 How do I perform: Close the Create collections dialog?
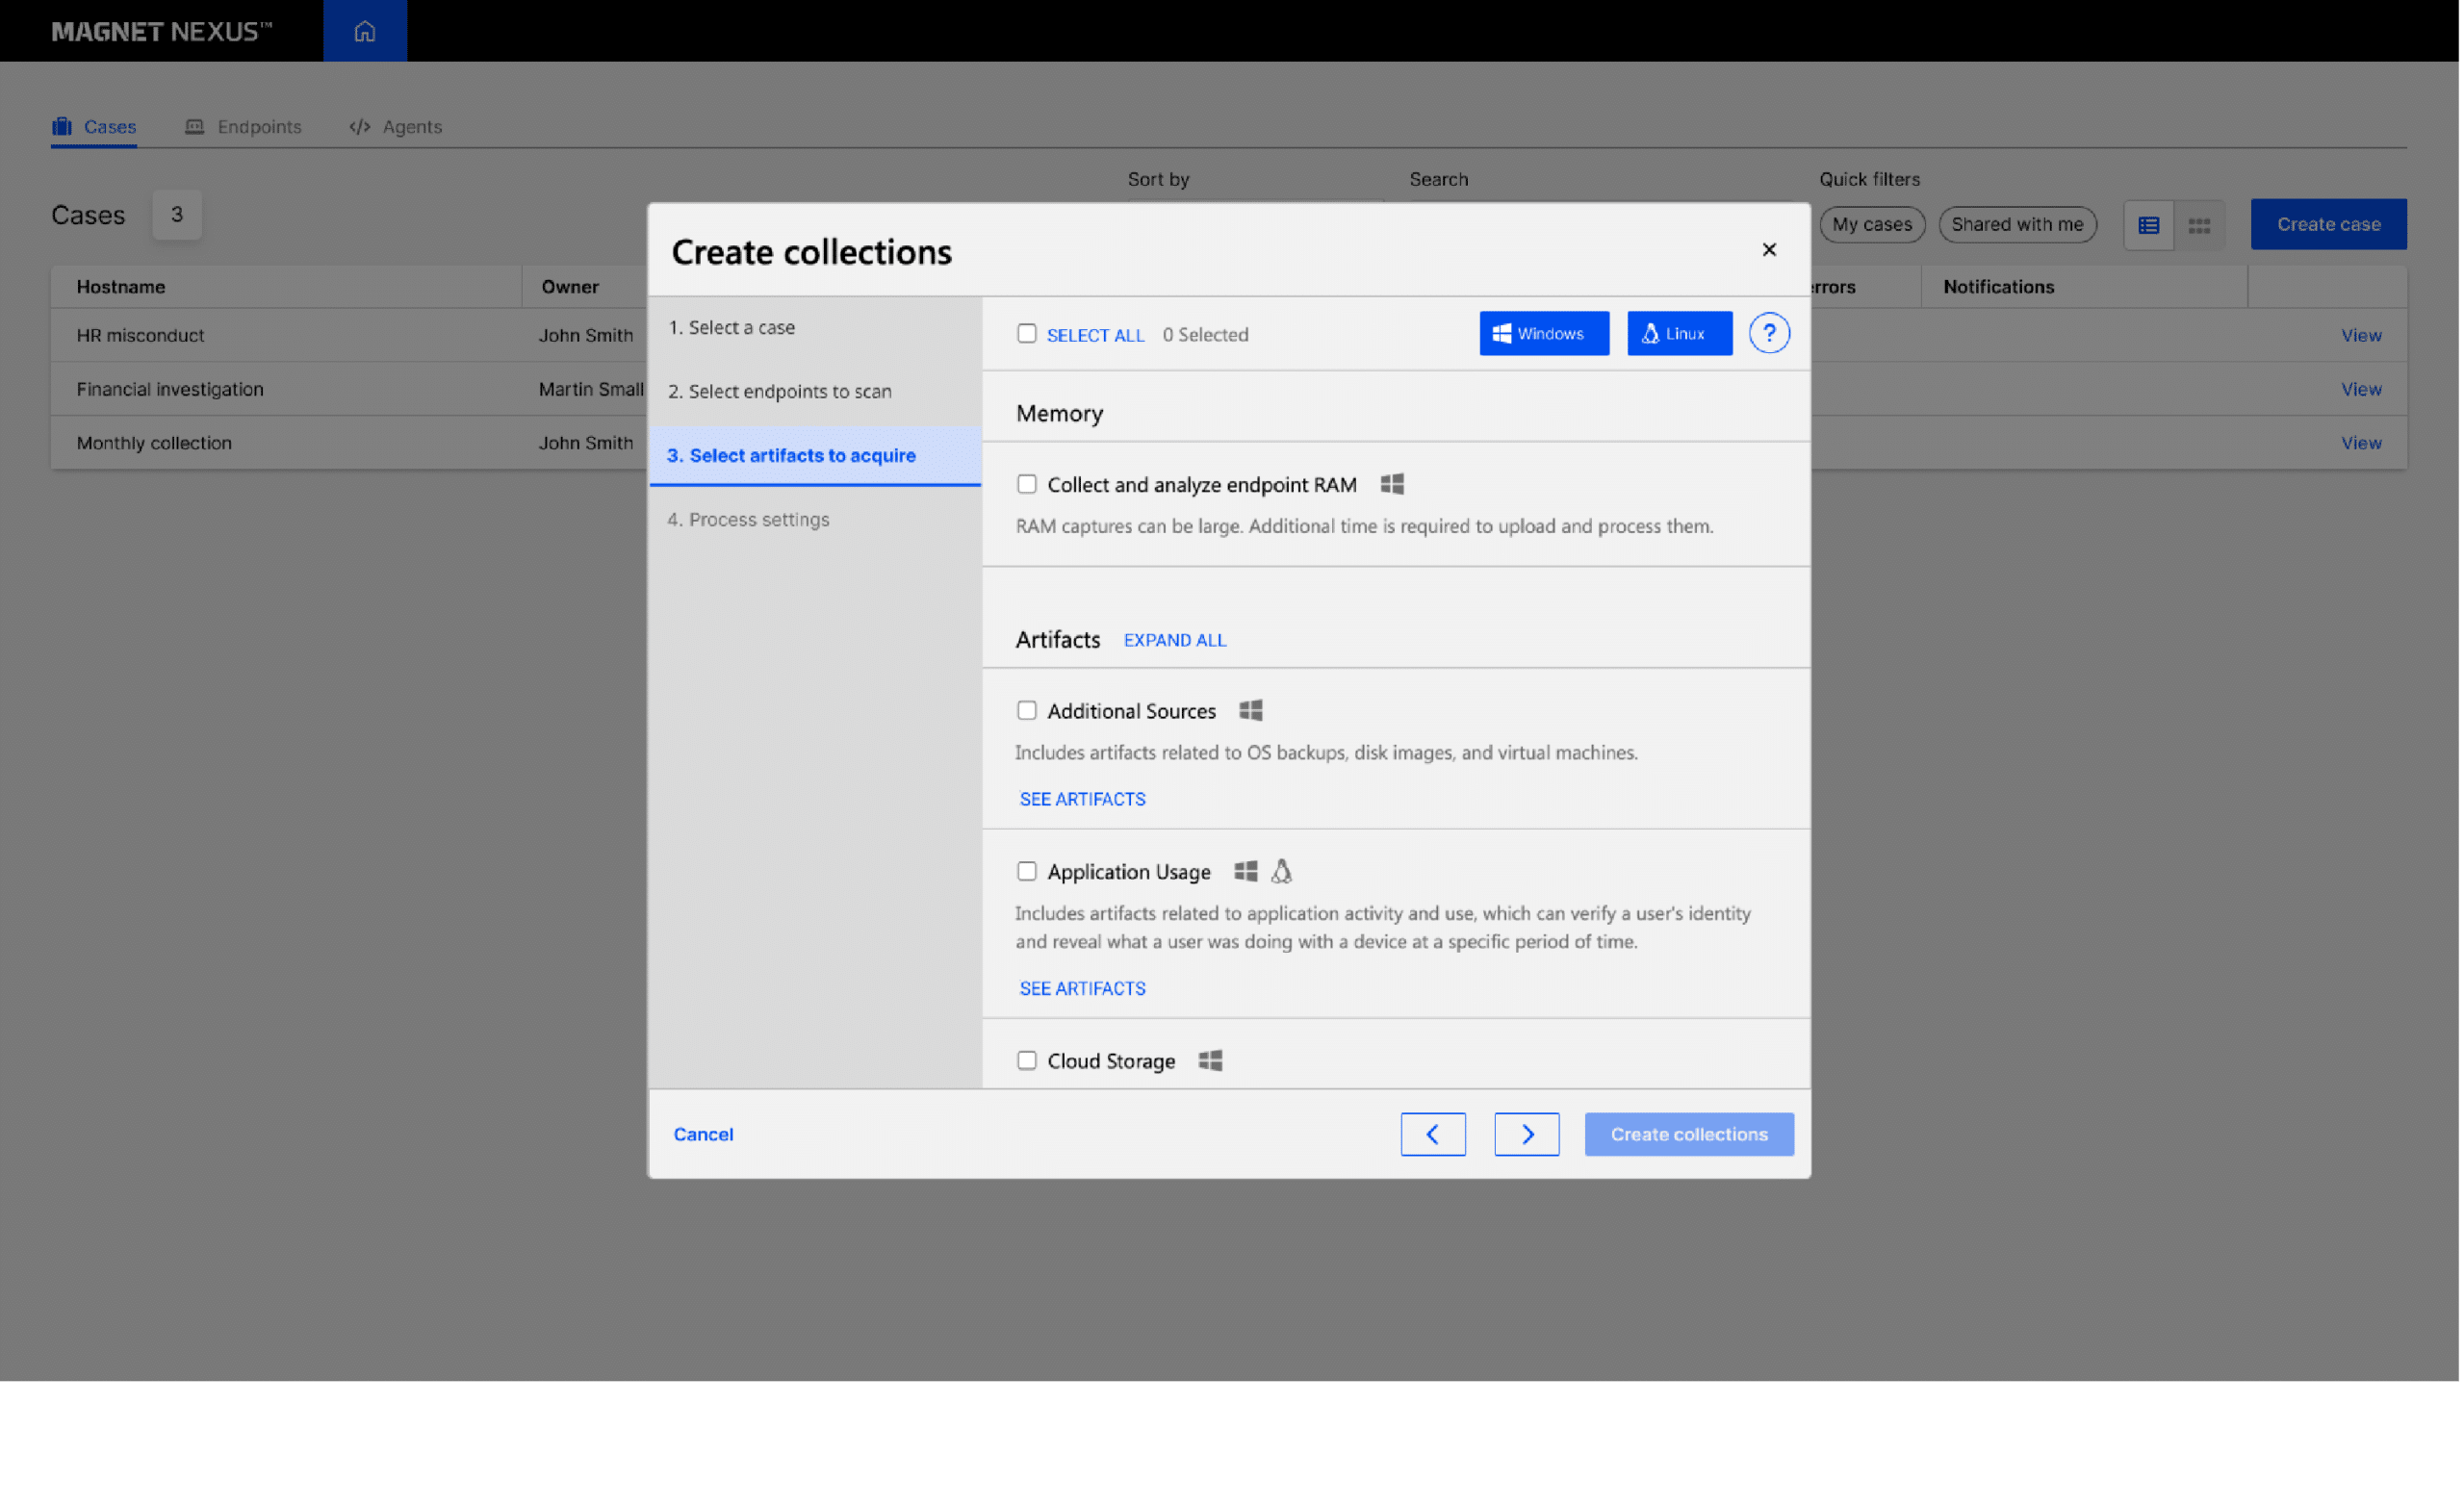click(x=1768, y=250)
